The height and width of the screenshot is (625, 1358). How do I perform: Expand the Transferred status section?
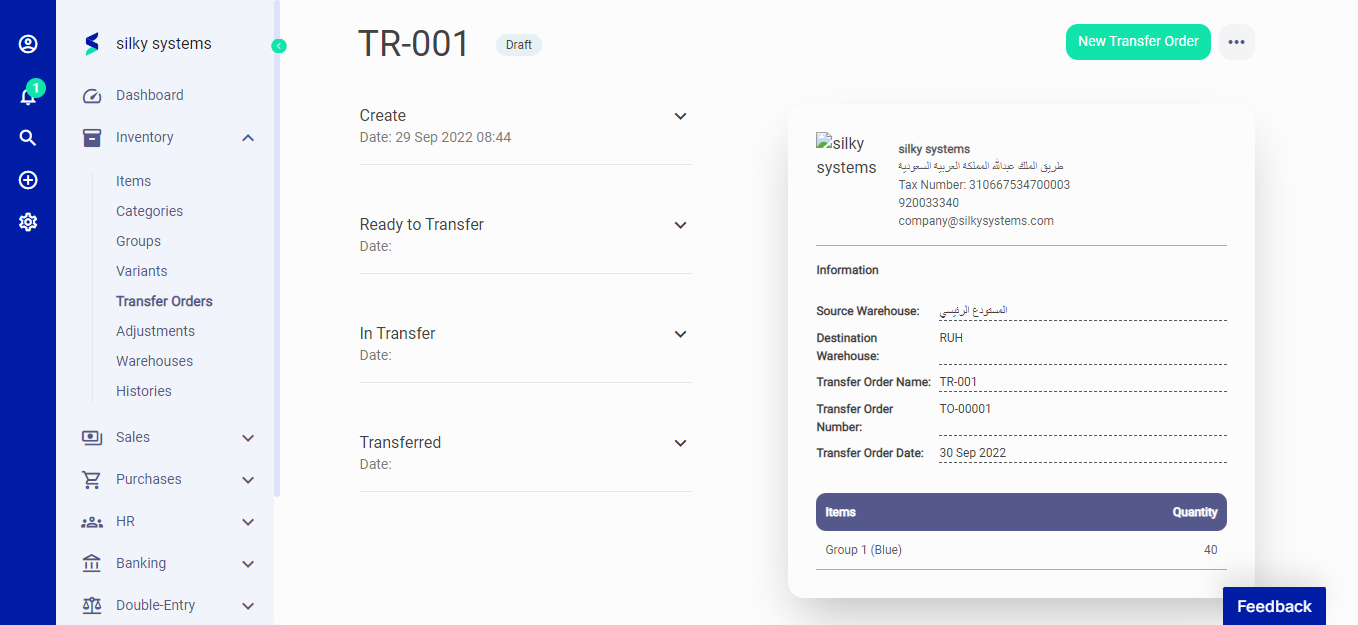tap(680, 443)
